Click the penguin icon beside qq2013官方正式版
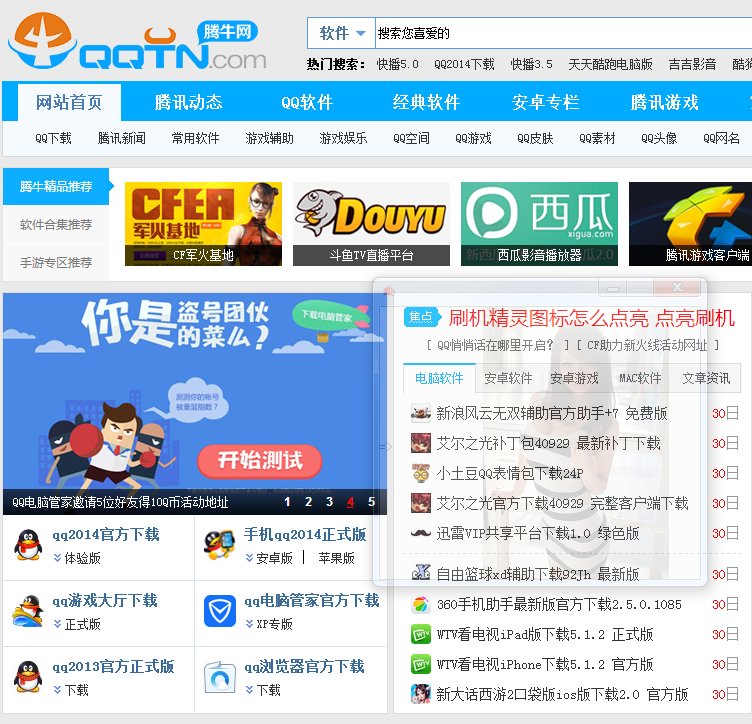The image size is (752, 724). 28,677
